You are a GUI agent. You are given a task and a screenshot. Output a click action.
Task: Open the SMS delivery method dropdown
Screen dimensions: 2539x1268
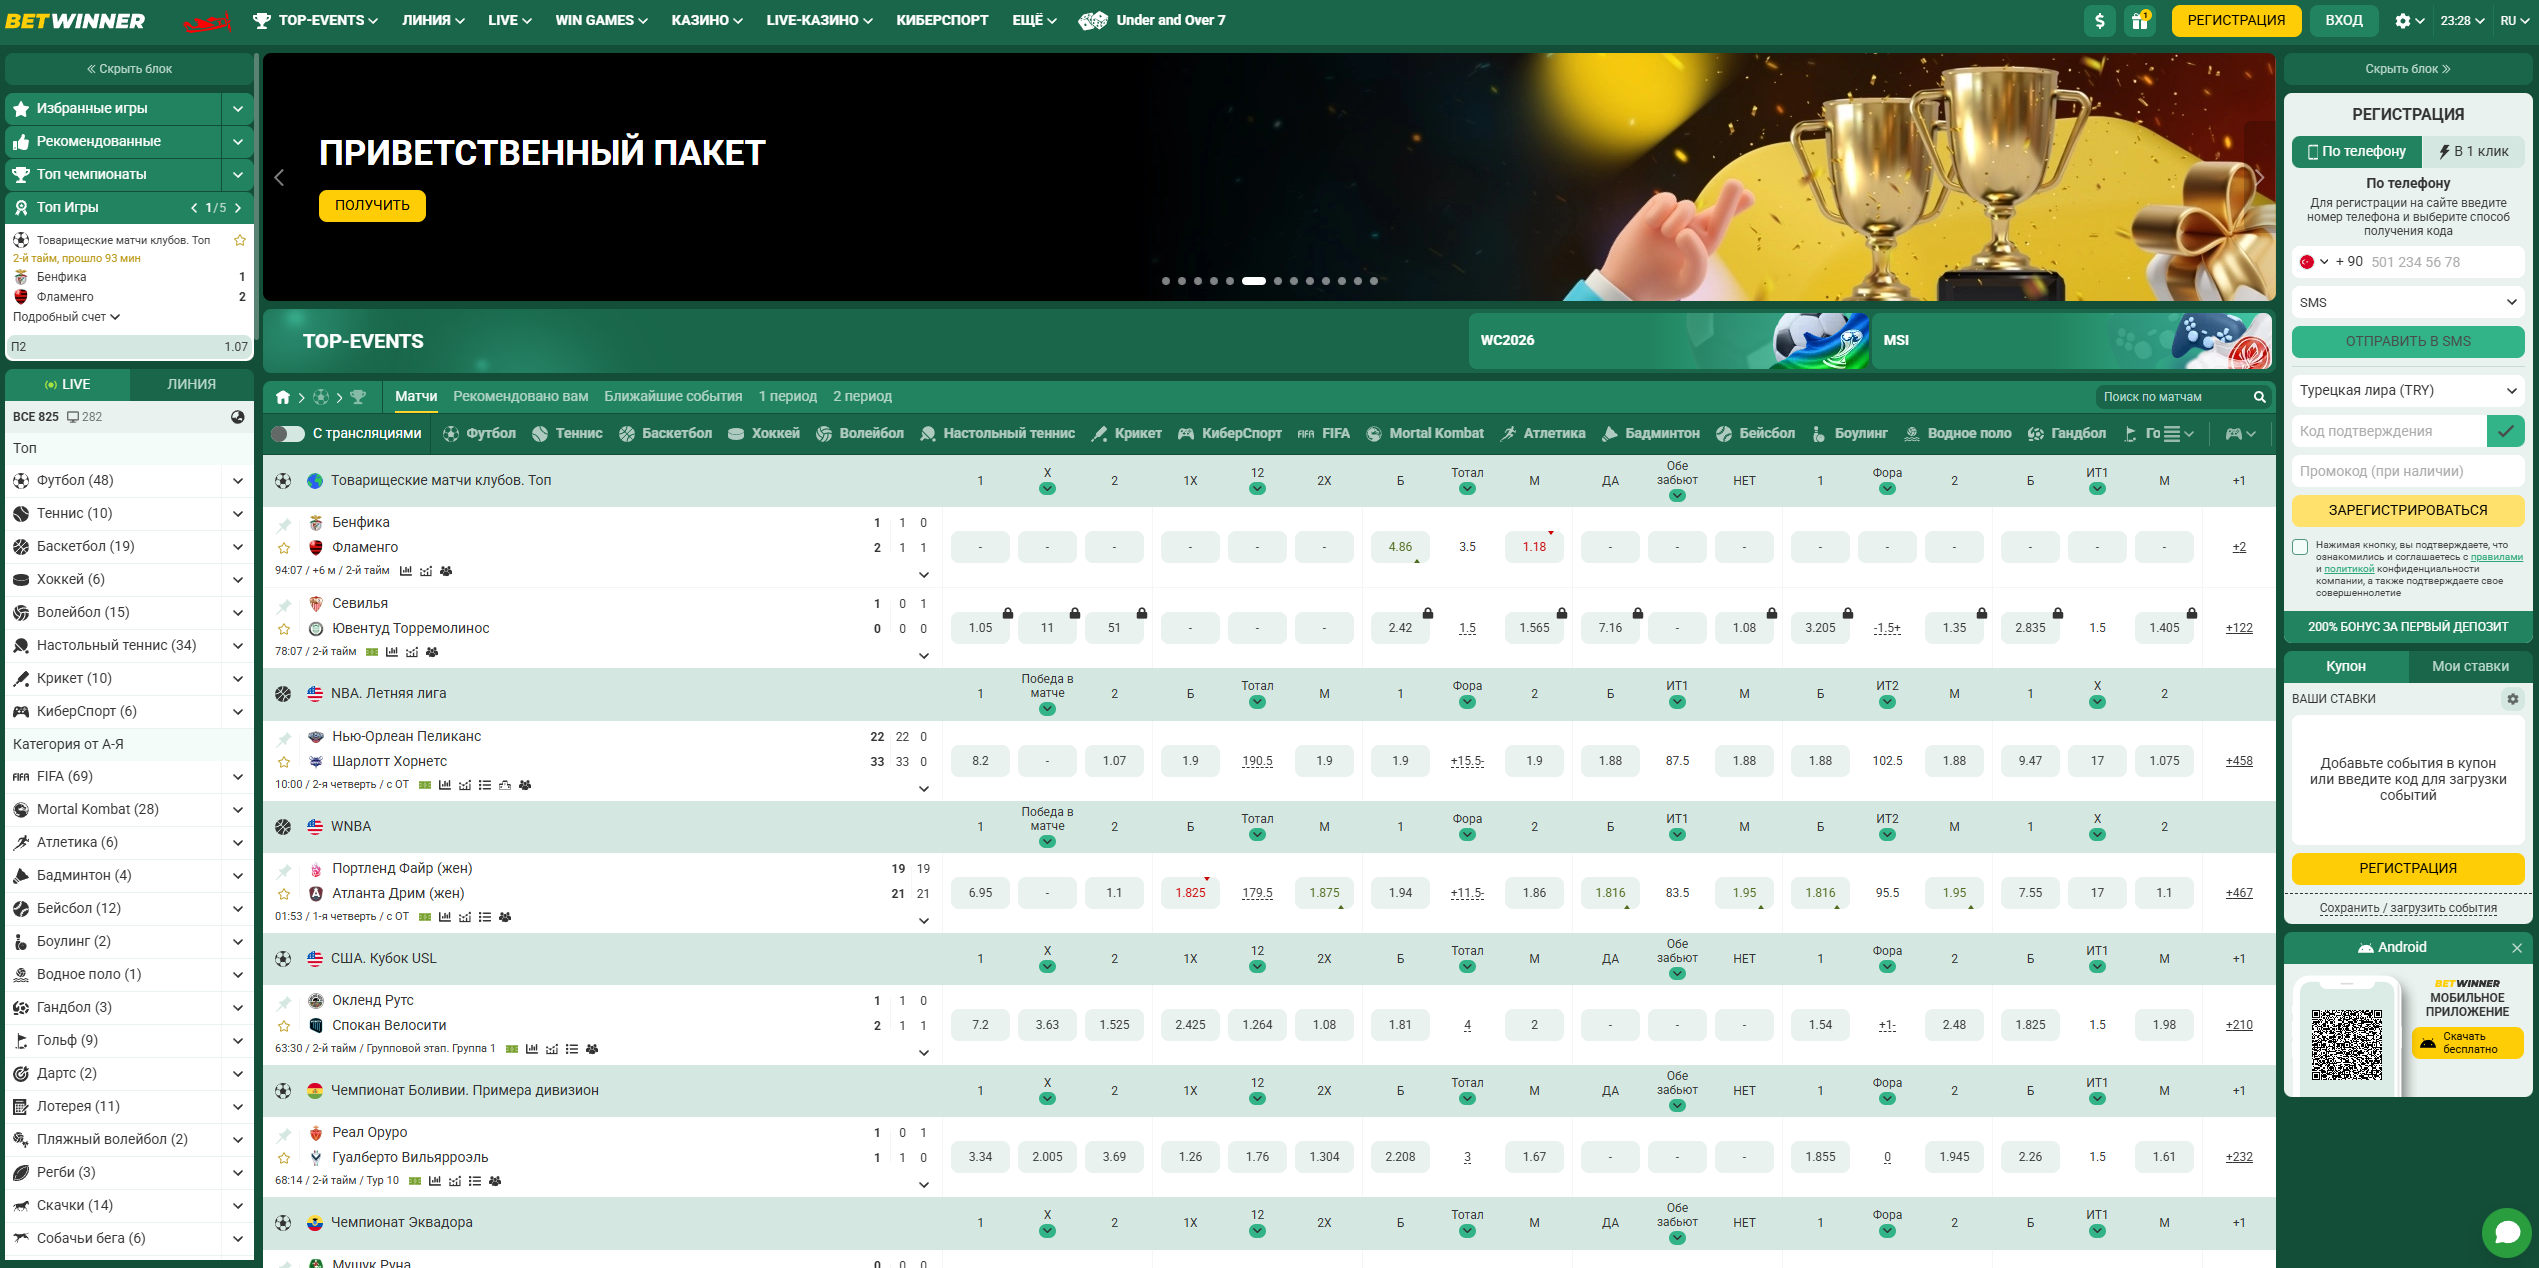(2408, 302)
